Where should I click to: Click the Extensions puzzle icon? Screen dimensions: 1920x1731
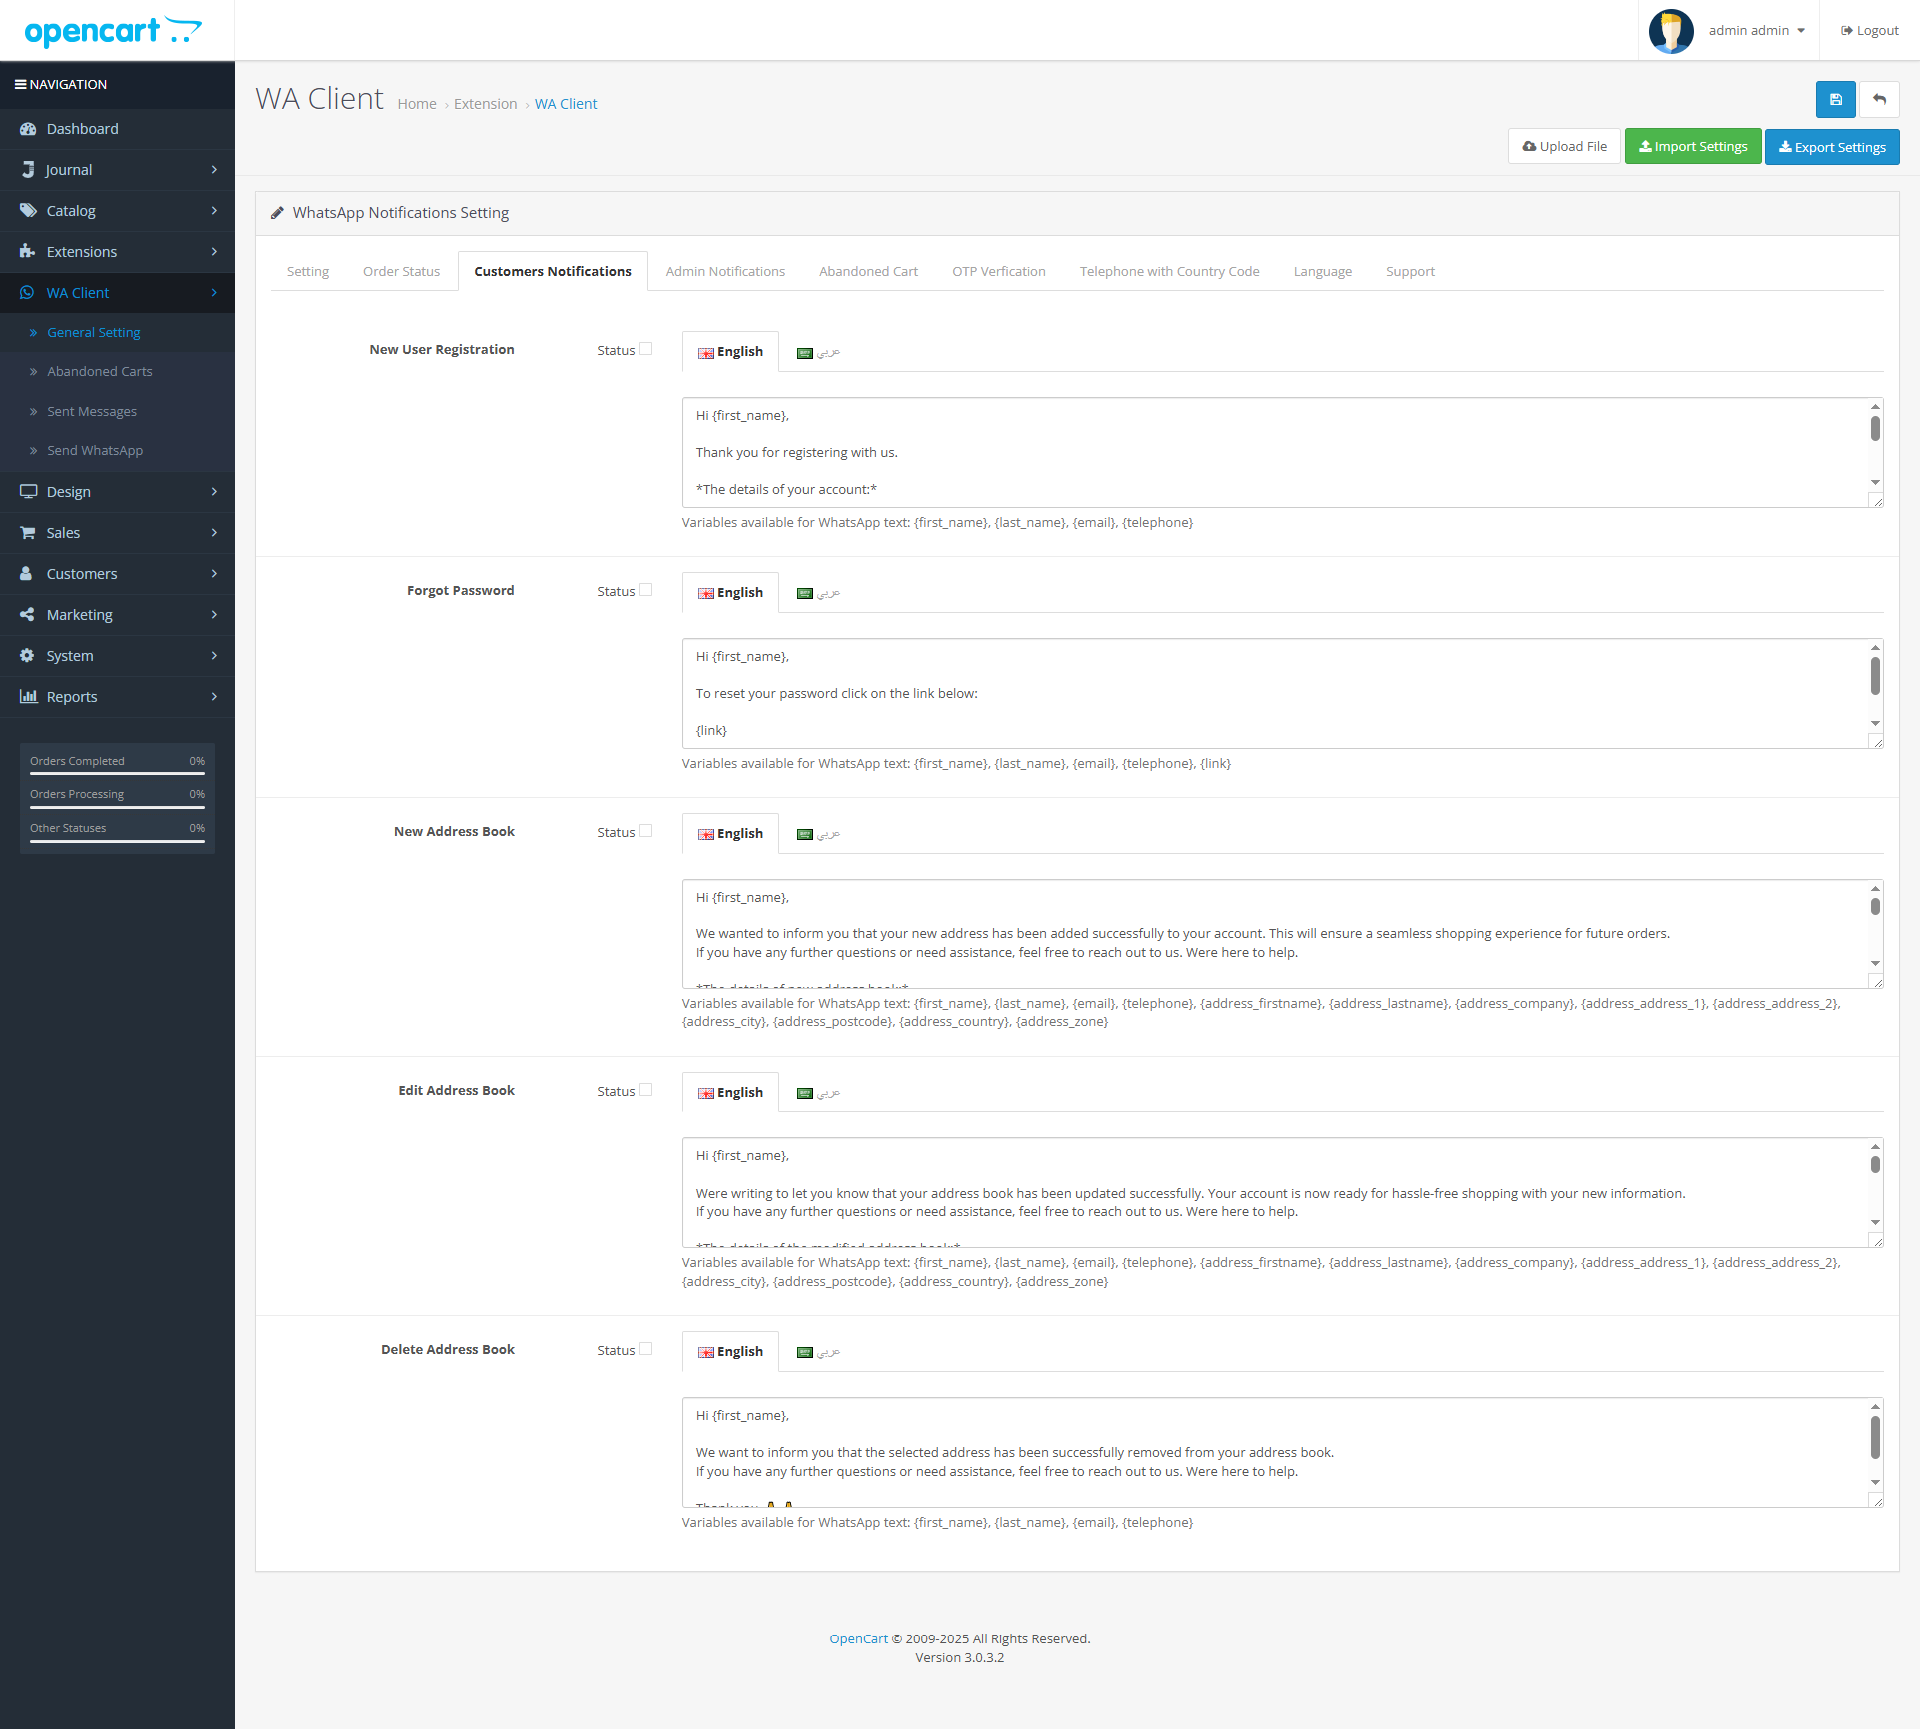pos(27,252)
